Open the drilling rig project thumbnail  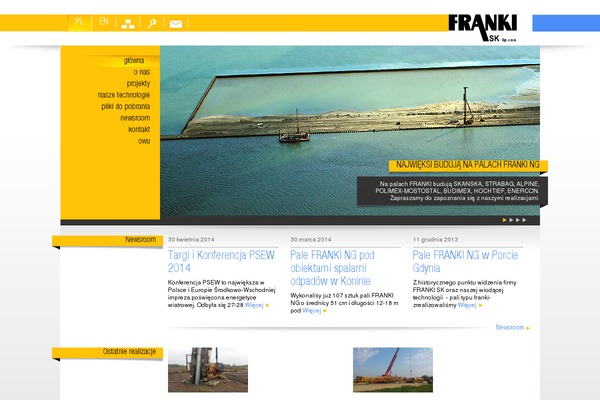pyautogui.click(x=208, y=370)
